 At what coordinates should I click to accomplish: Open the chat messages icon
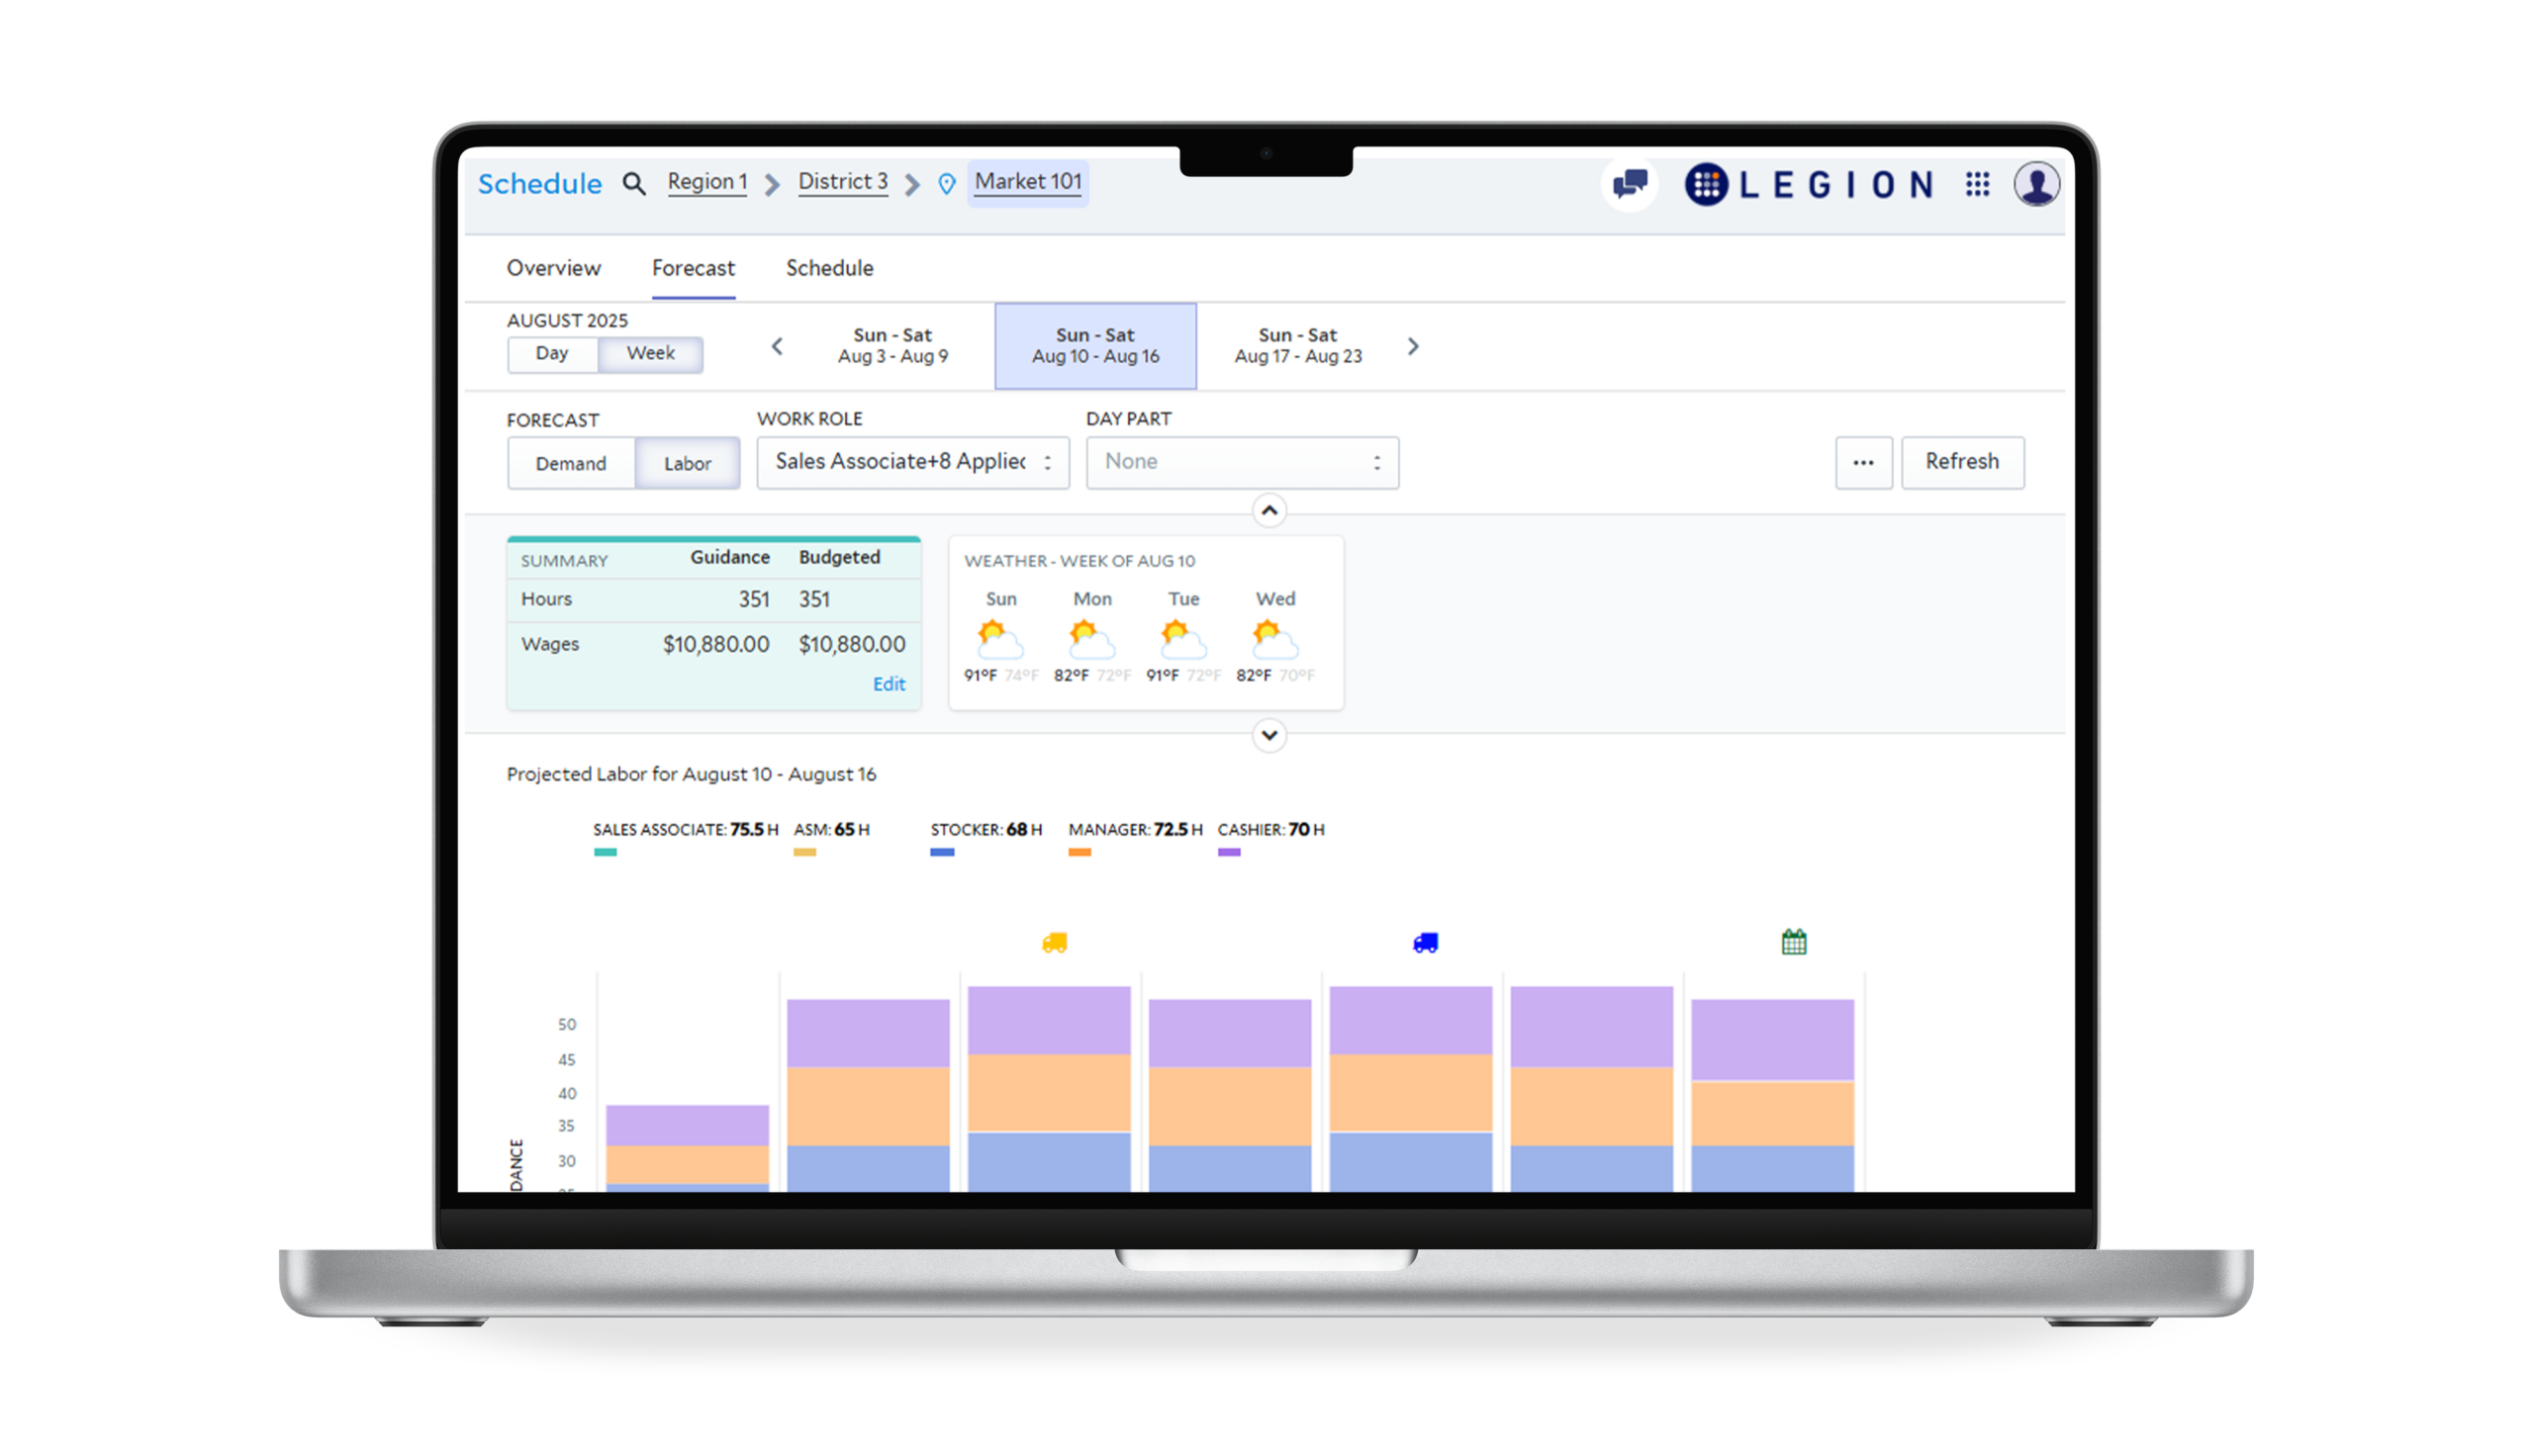pyautogui.click(x=1630, y=184)
